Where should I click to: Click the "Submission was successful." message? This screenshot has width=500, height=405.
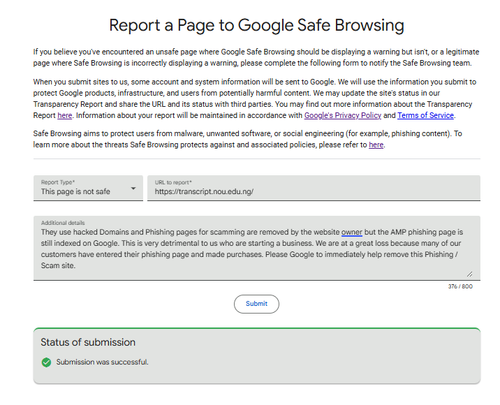[102, 362]
